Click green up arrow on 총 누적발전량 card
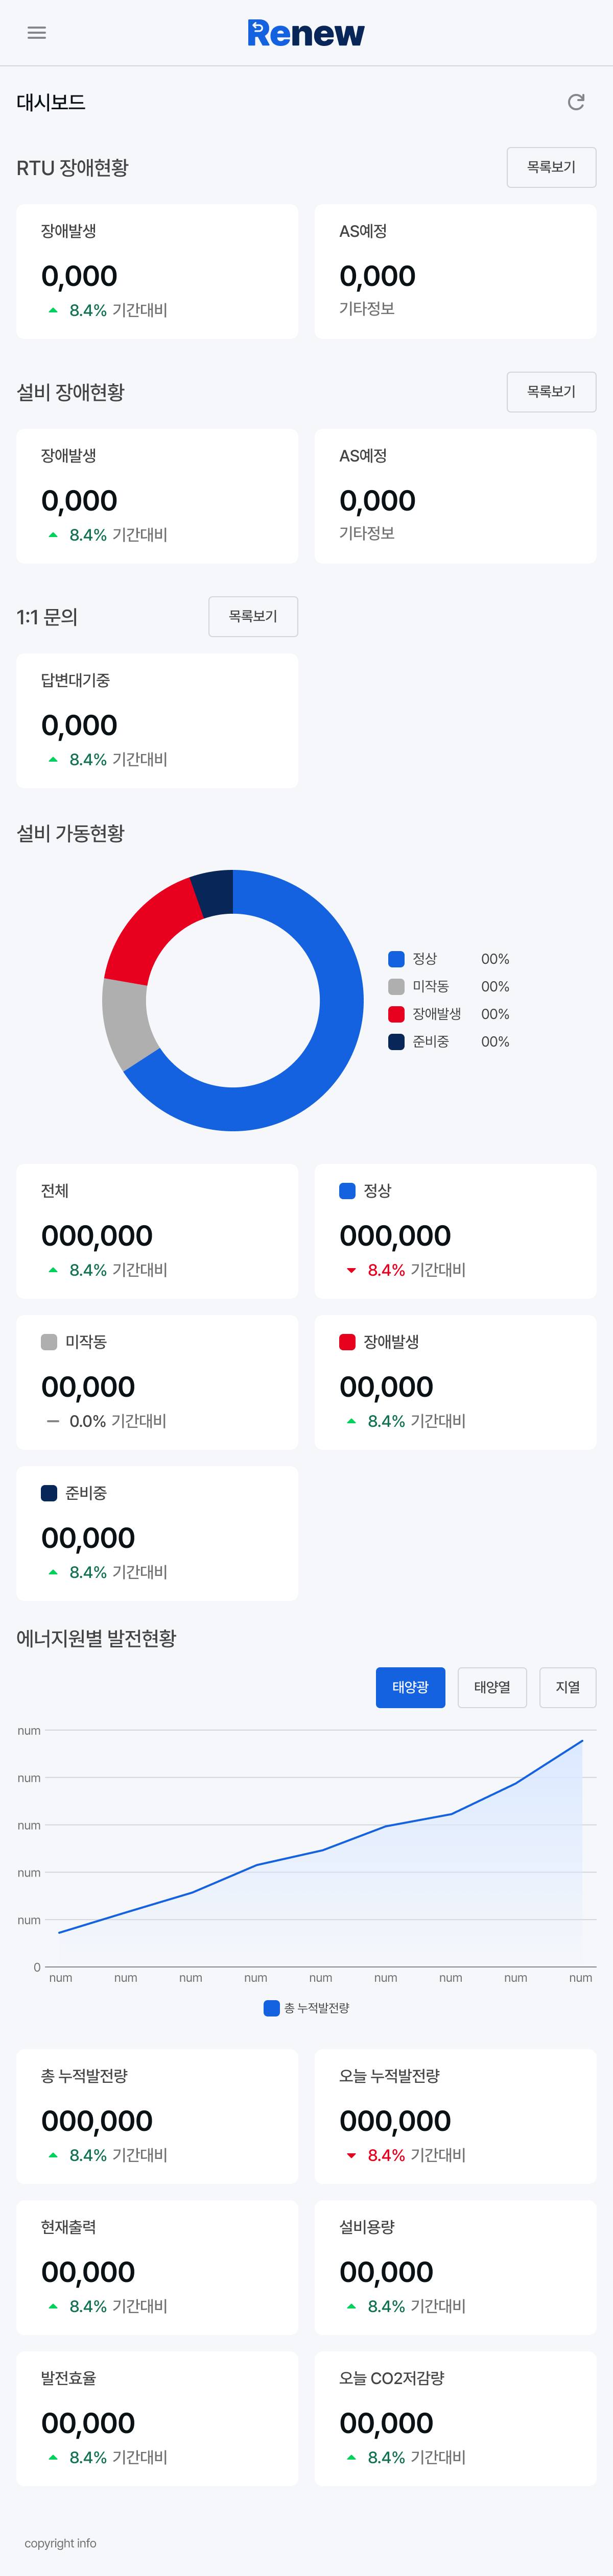The image size is (613, 2576). coord(53,2155)
